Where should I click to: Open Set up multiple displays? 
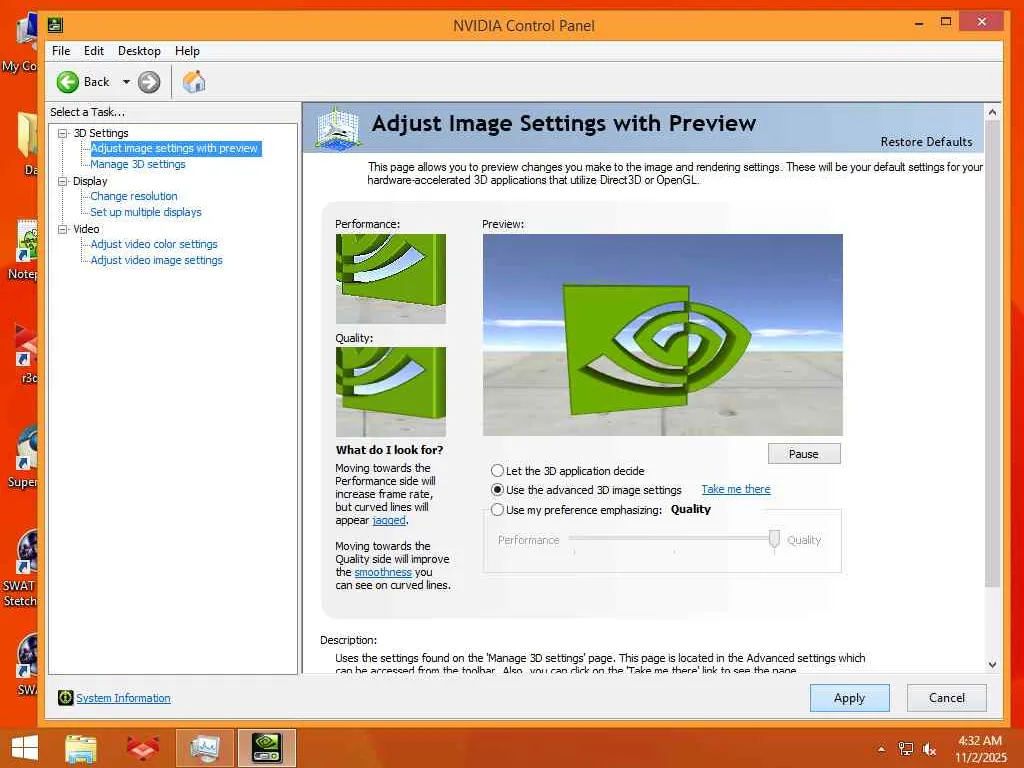[146, 212]
